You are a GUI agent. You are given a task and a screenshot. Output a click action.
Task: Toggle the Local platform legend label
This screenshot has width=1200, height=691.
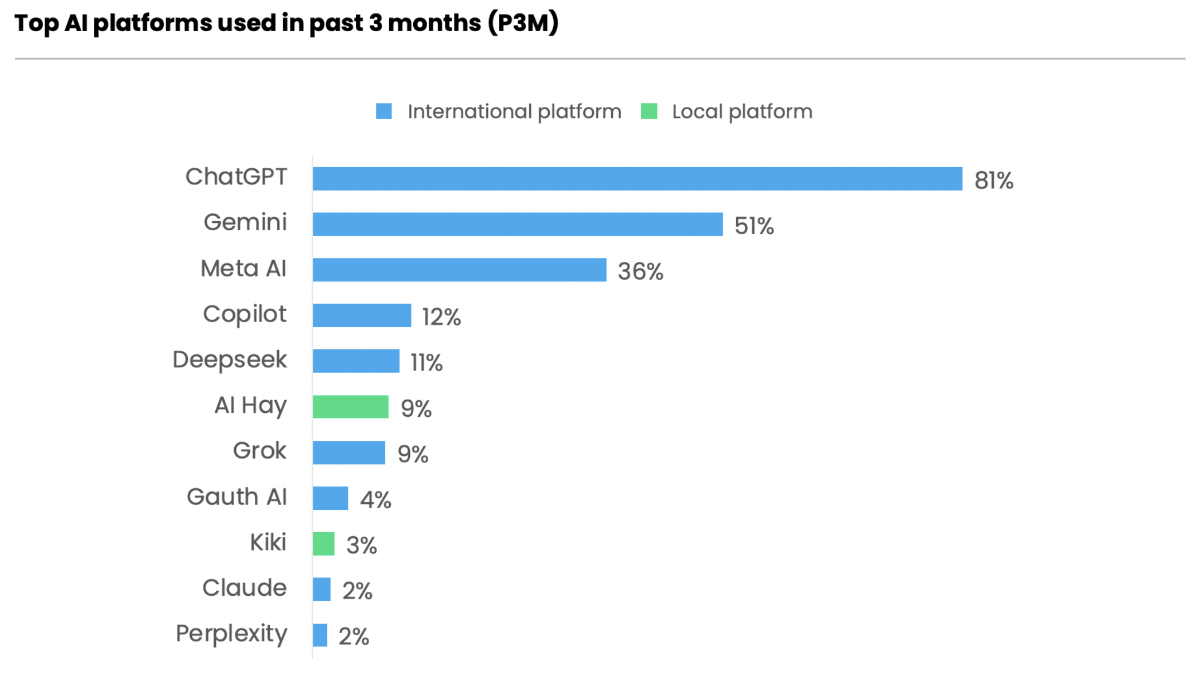pyautogui.click(x=742, y=112)
